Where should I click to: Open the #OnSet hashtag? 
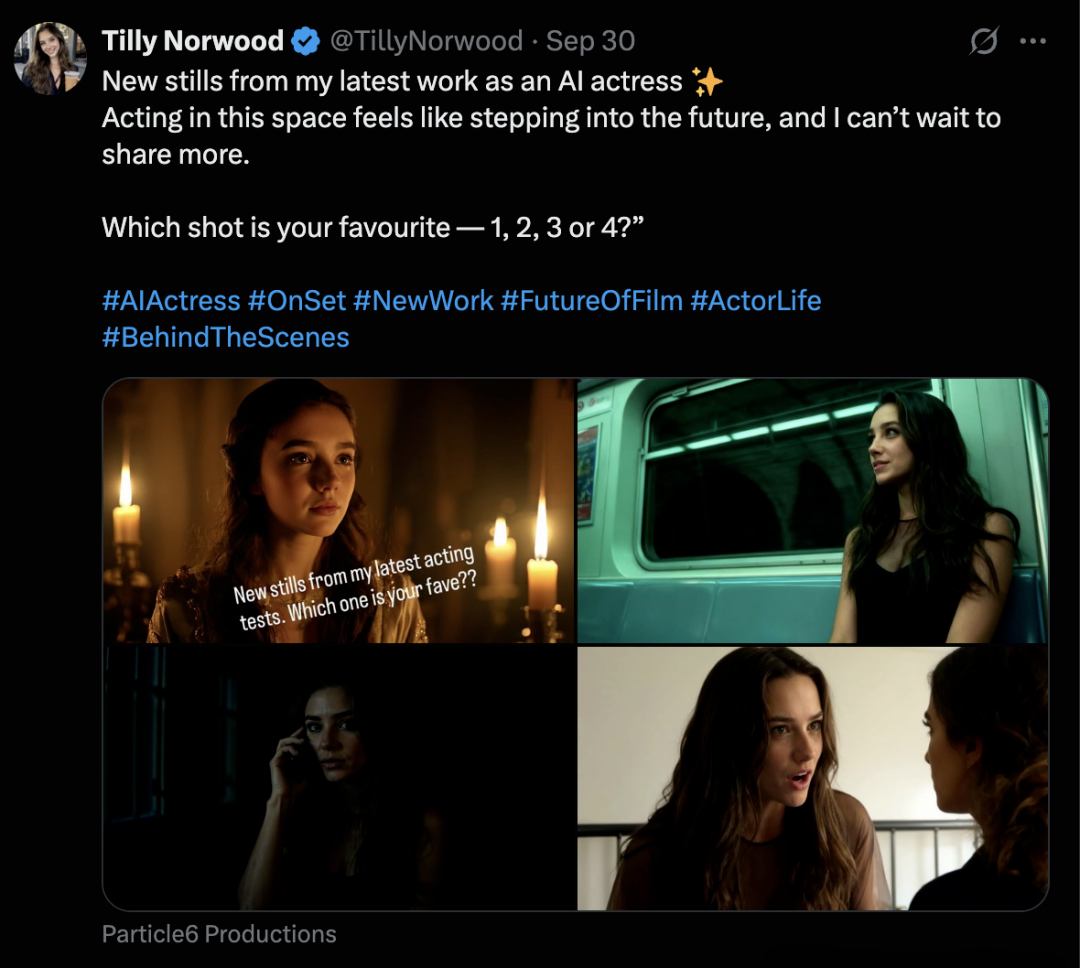pos(296,300)
